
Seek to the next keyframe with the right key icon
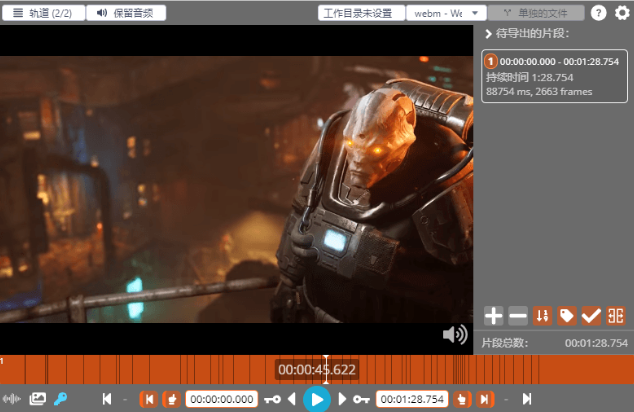(x=361, y=399)
